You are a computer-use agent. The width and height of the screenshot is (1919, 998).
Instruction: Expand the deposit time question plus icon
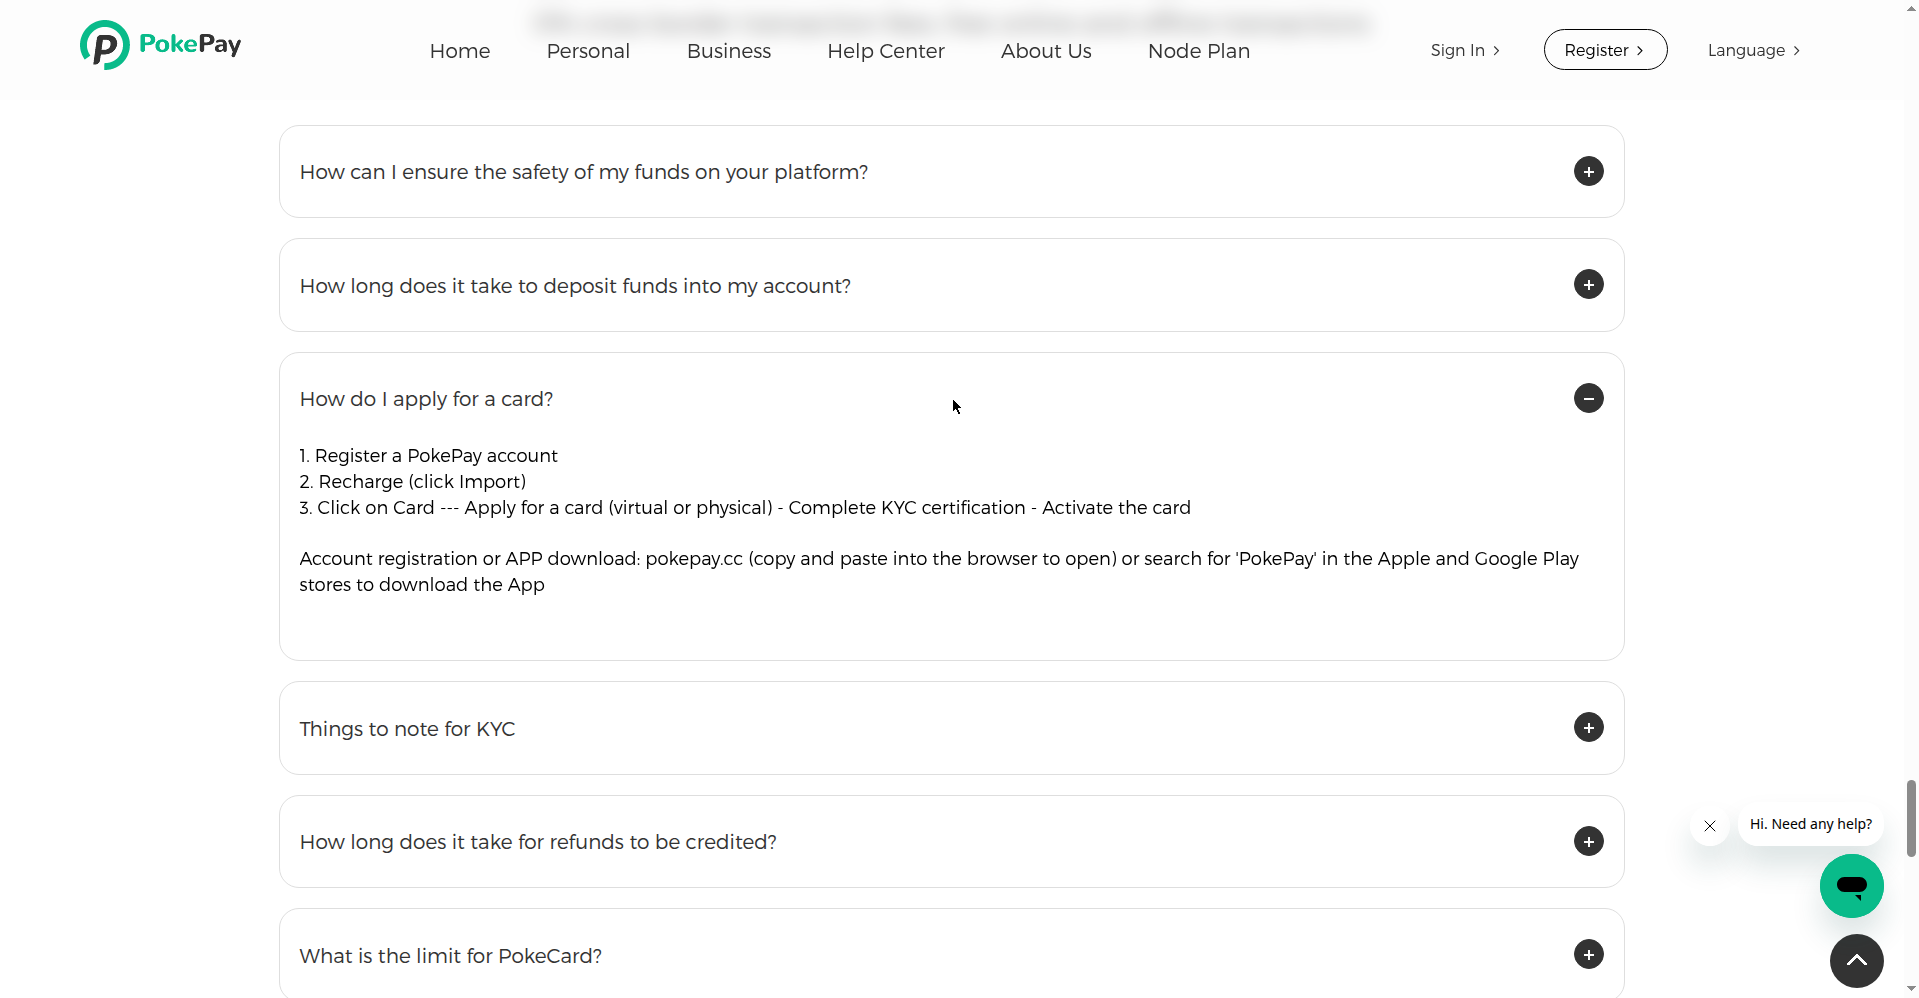point(1588,285)
